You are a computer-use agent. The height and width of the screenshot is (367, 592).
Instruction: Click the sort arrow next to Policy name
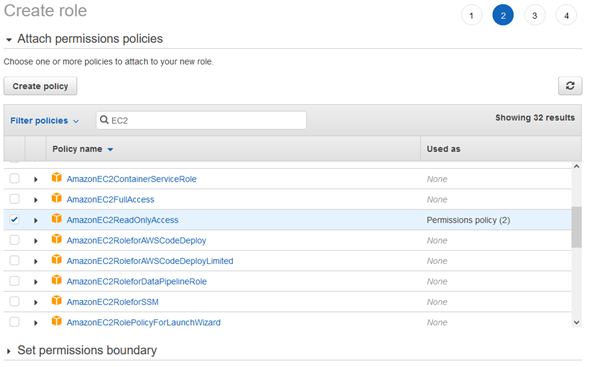click(110, 150)
